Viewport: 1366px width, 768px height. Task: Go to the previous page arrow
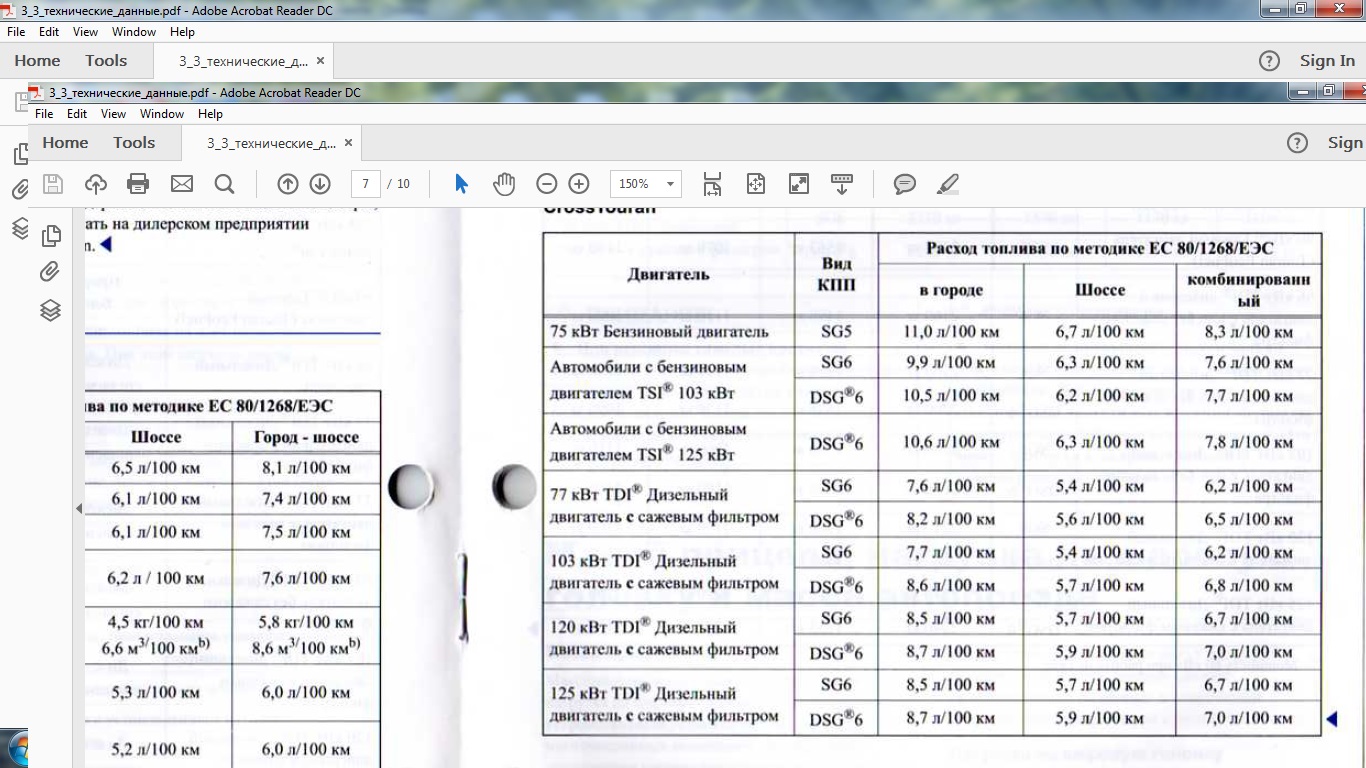point(288,184)
